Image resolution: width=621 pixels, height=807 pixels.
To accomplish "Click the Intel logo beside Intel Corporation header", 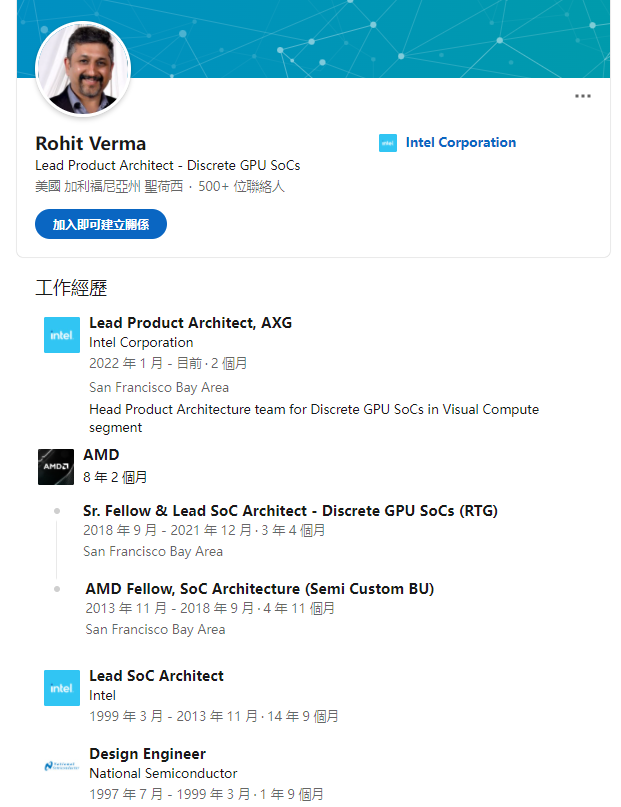I will point(388,143).
